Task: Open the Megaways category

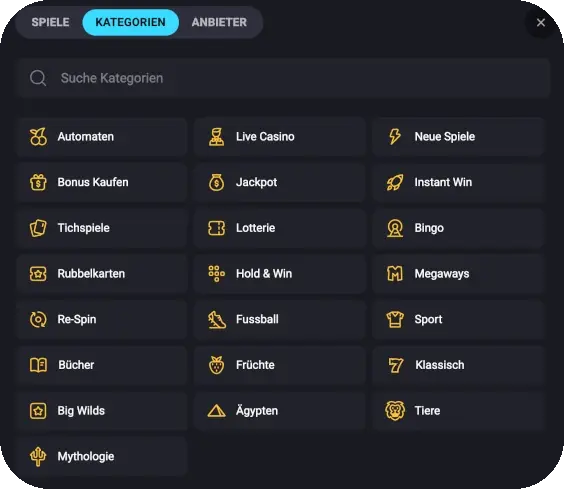Action: point(458,274)
